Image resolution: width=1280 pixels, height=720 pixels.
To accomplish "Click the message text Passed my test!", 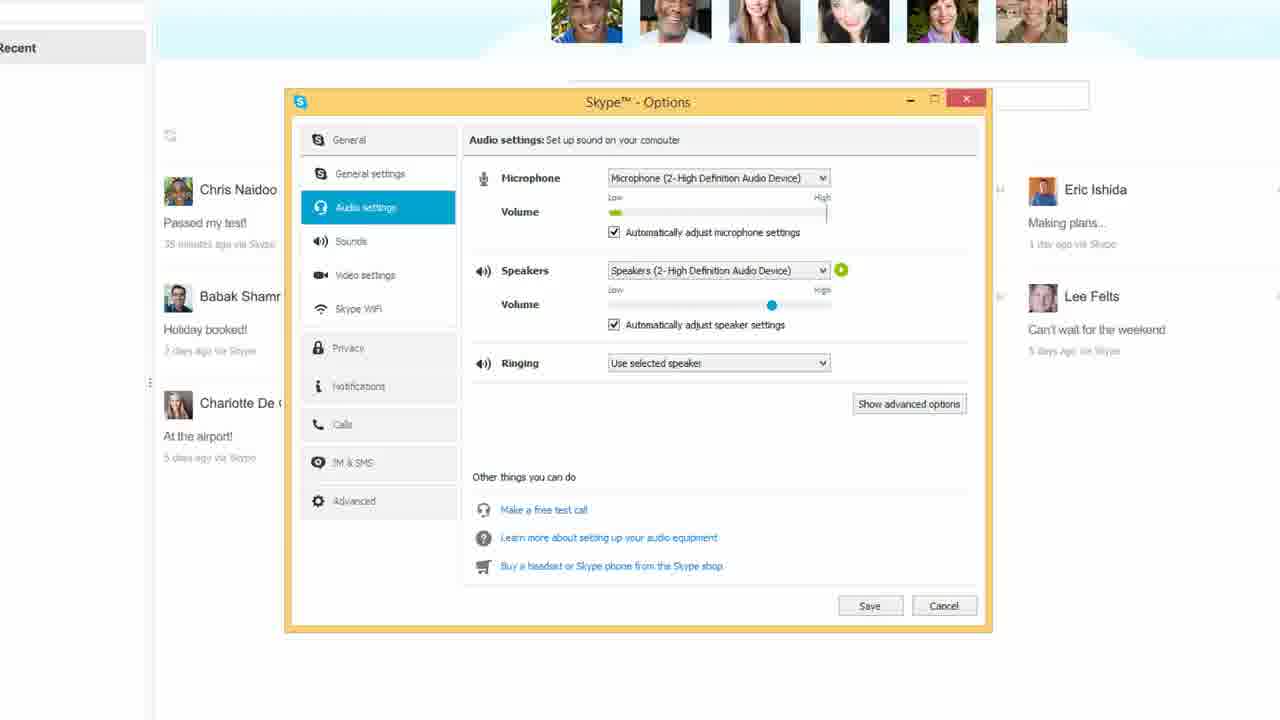I will 205,223.
